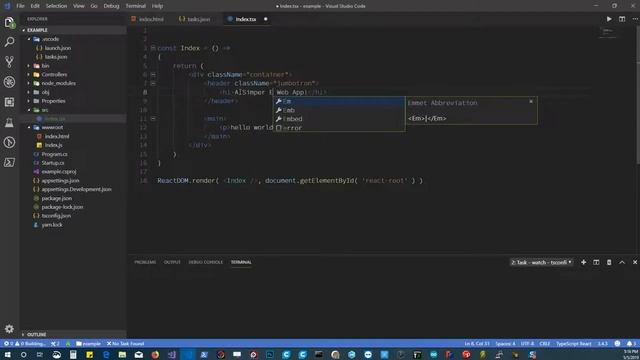This screenshot has width=640, height=360.
Task: Click the editor vertical scrollbar
Action: pos(638,96)
